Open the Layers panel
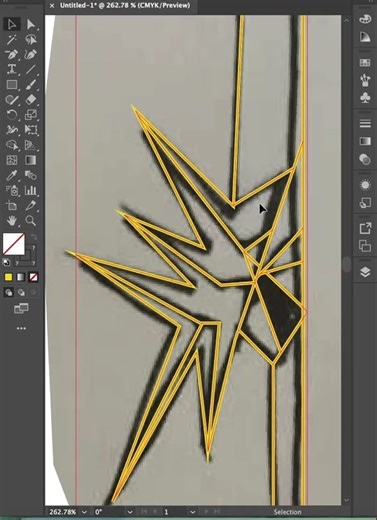 [365, 272]
